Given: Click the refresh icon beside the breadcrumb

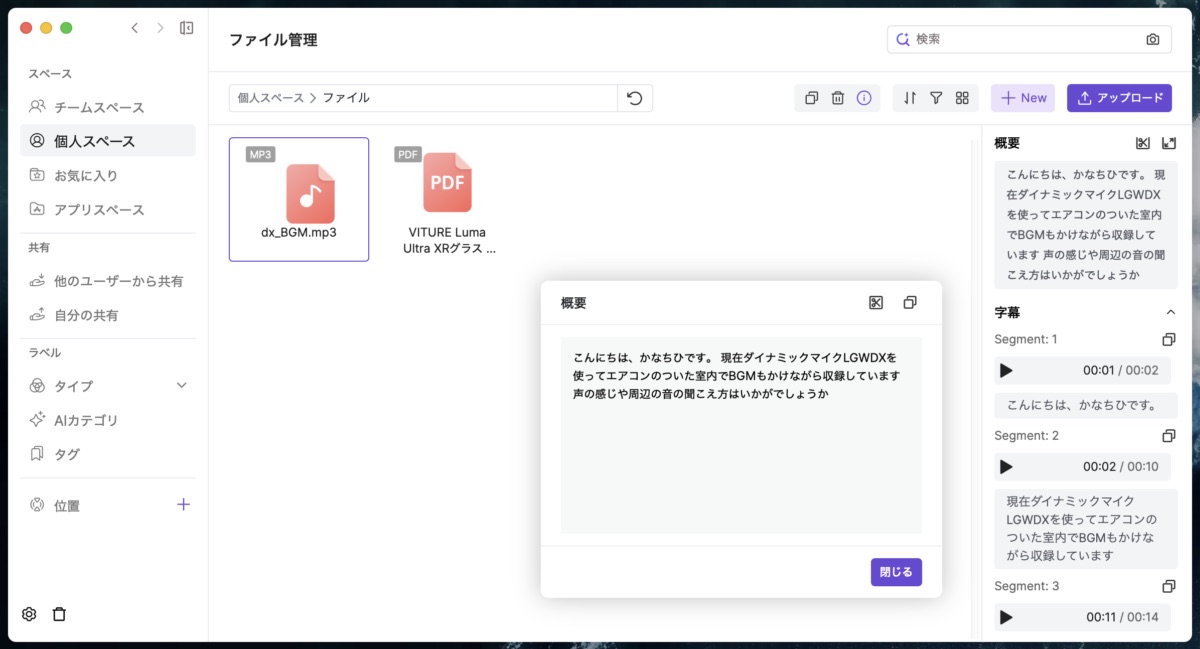Looking at the screenshot, I should click(637, 98).
